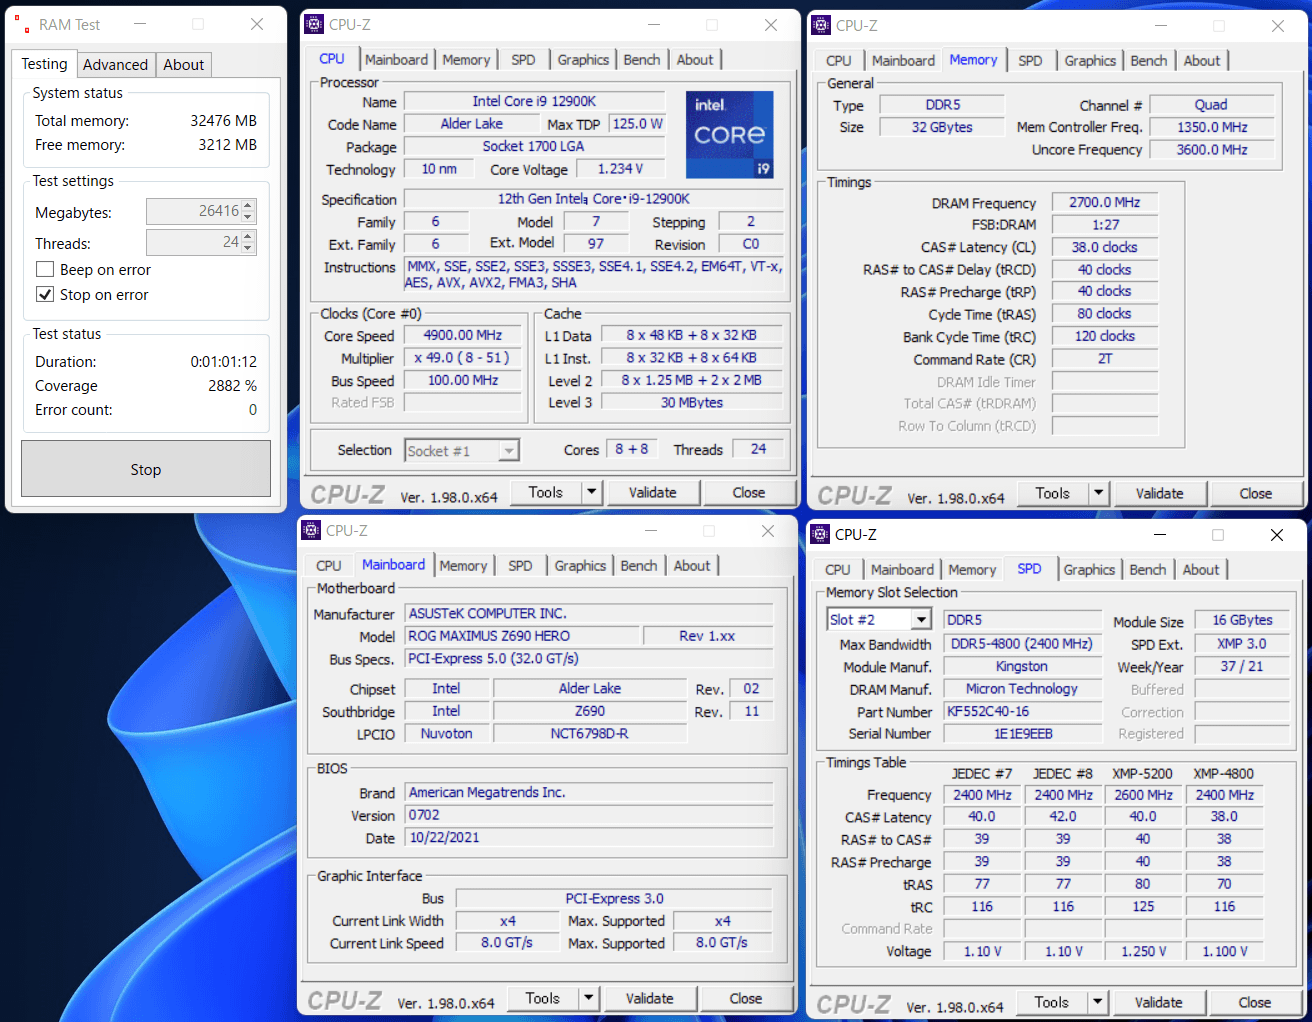Decrease the Threads stepper value
This screenshot has width=1312, height=1022.
tap(249, 248)
